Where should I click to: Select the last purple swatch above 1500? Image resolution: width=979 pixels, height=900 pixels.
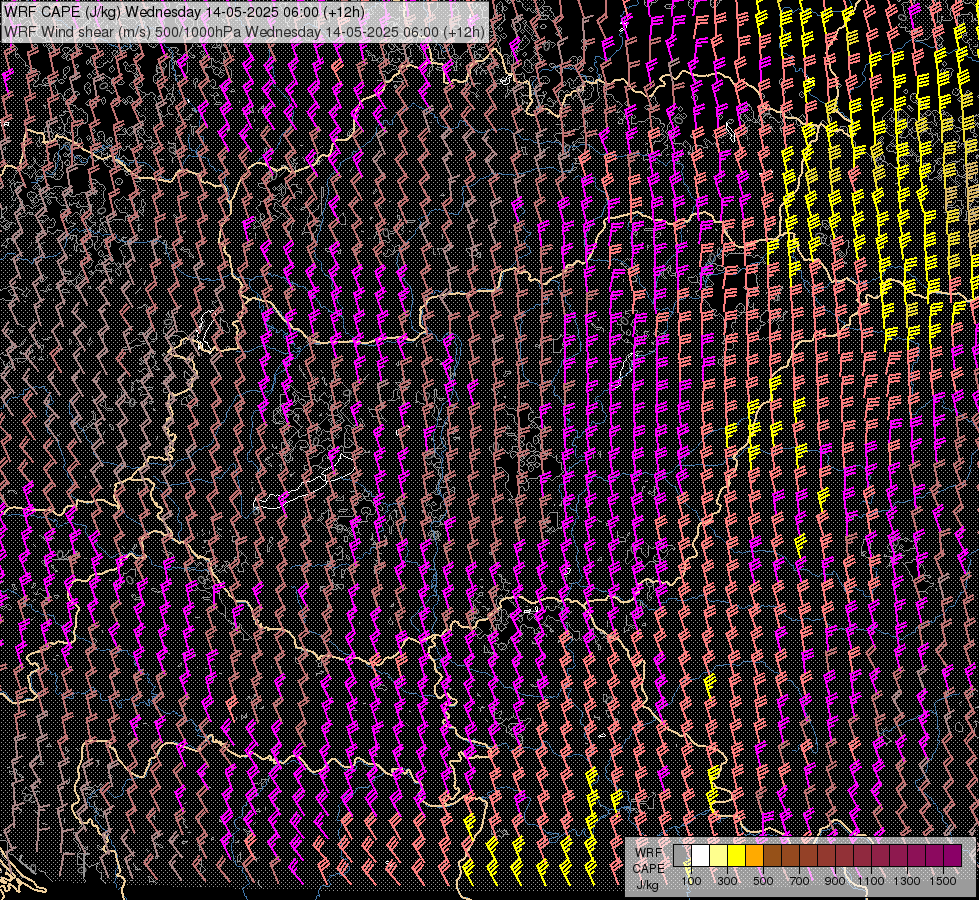point(953,855)
